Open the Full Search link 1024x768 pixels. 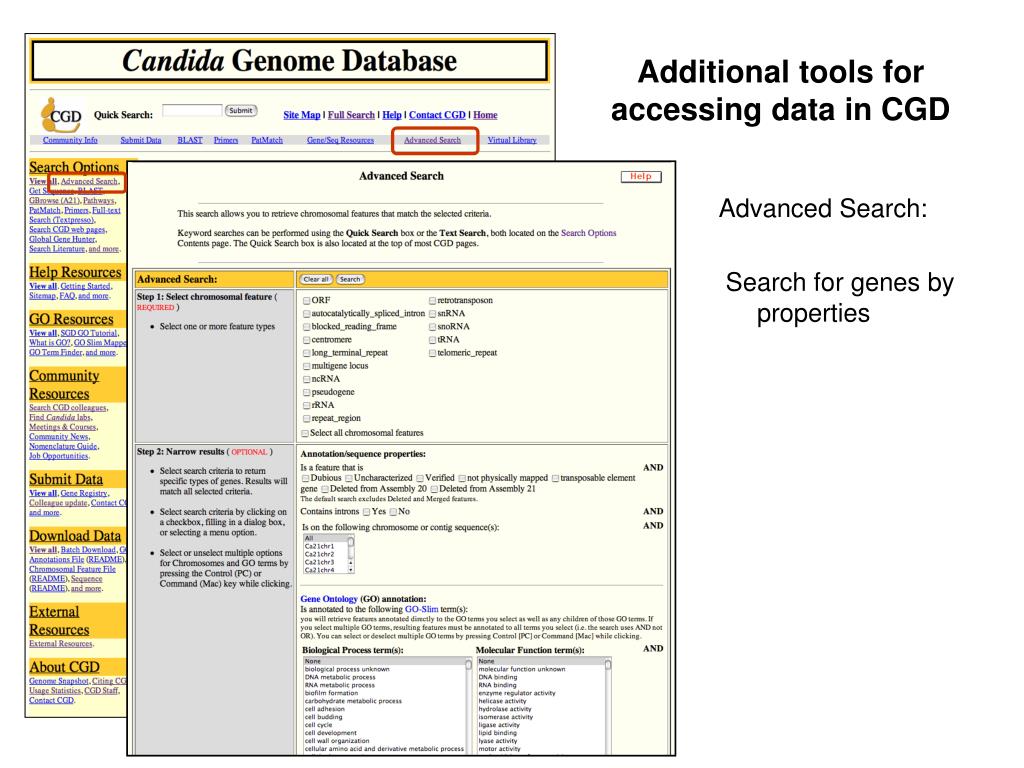tap(351, 115)
